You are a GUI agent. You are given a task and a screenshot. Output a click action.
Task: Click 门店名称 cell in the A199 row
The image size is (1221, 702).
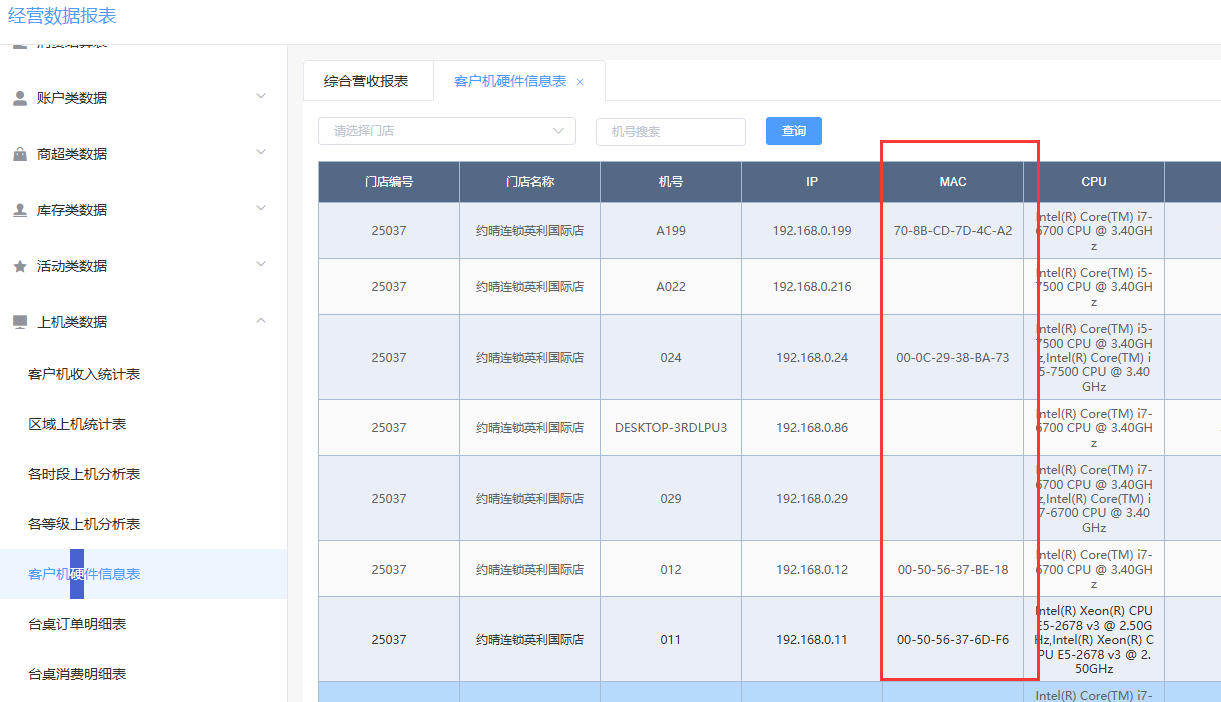tap(530, 231)
